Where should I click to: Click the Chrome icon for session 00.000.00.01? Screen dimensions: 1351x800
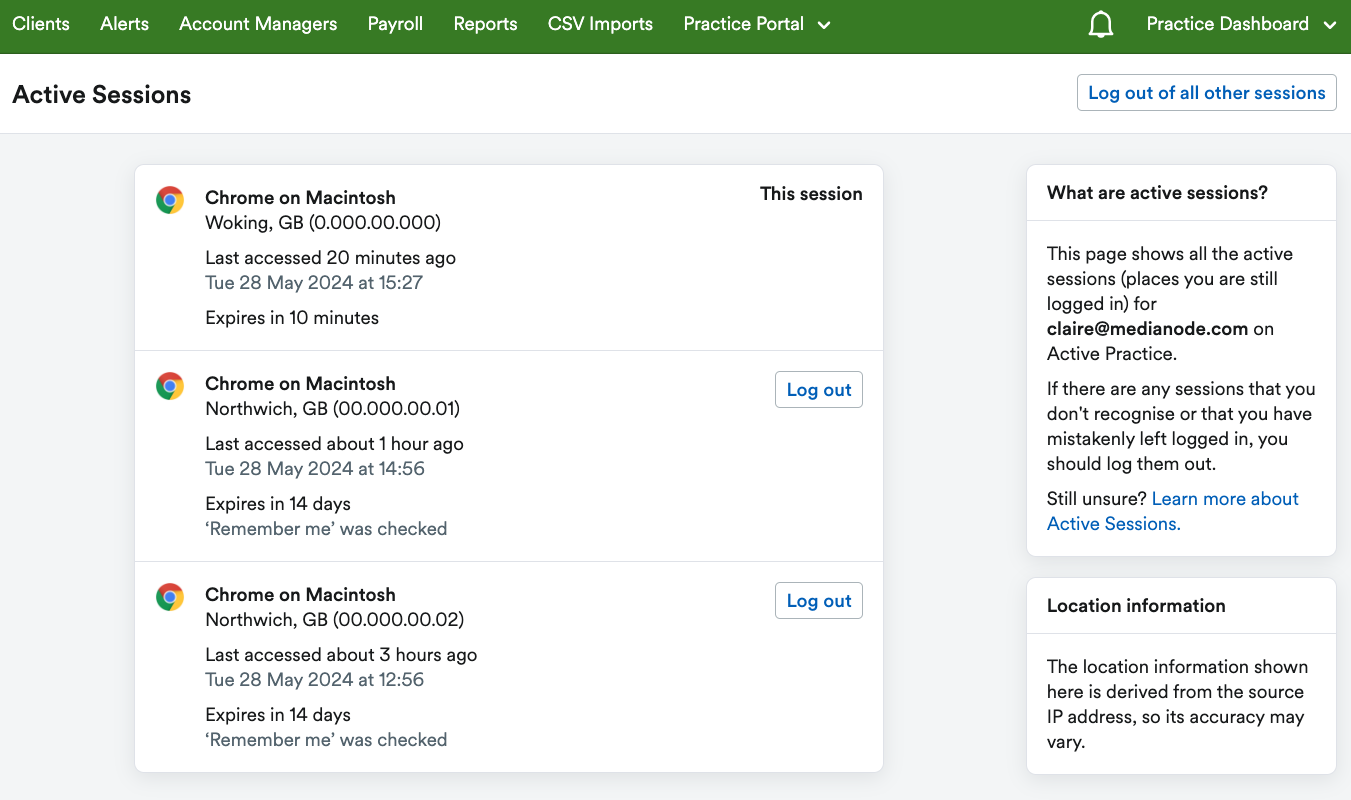pos(170,385)
